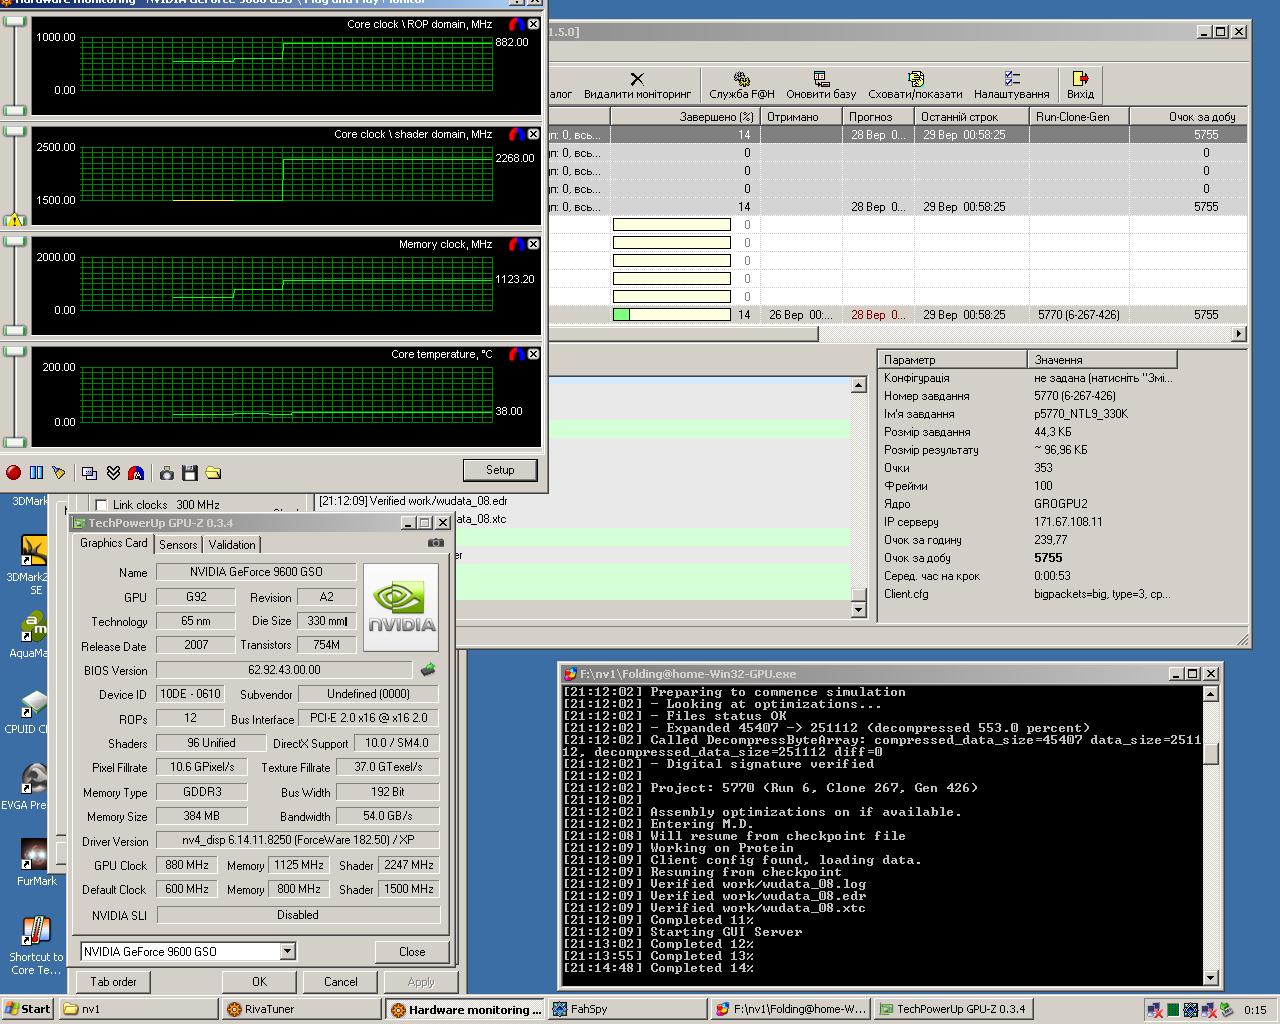
Task: Click Оновити базу toolbar button
Action: click(821, 85)
